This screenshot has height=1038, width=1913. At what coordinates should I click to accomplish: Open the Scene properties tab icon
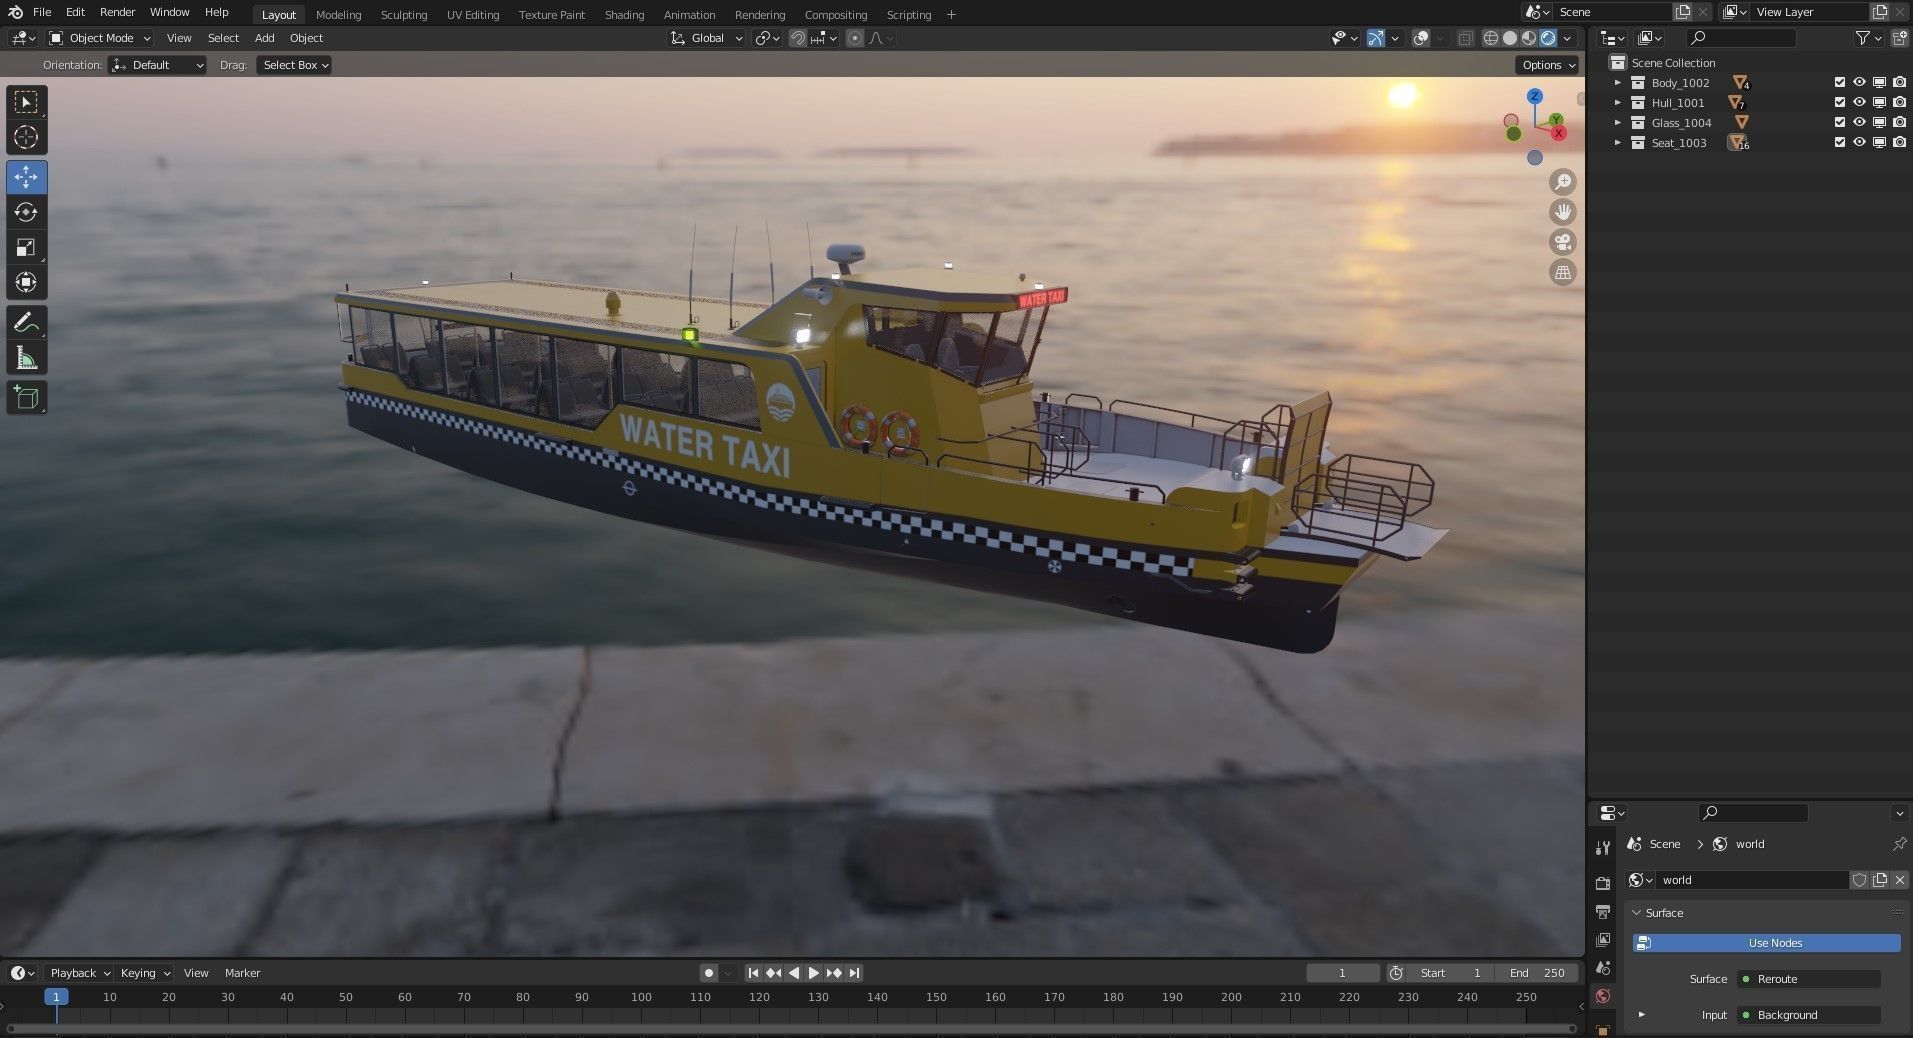[x=1603, y=968]
